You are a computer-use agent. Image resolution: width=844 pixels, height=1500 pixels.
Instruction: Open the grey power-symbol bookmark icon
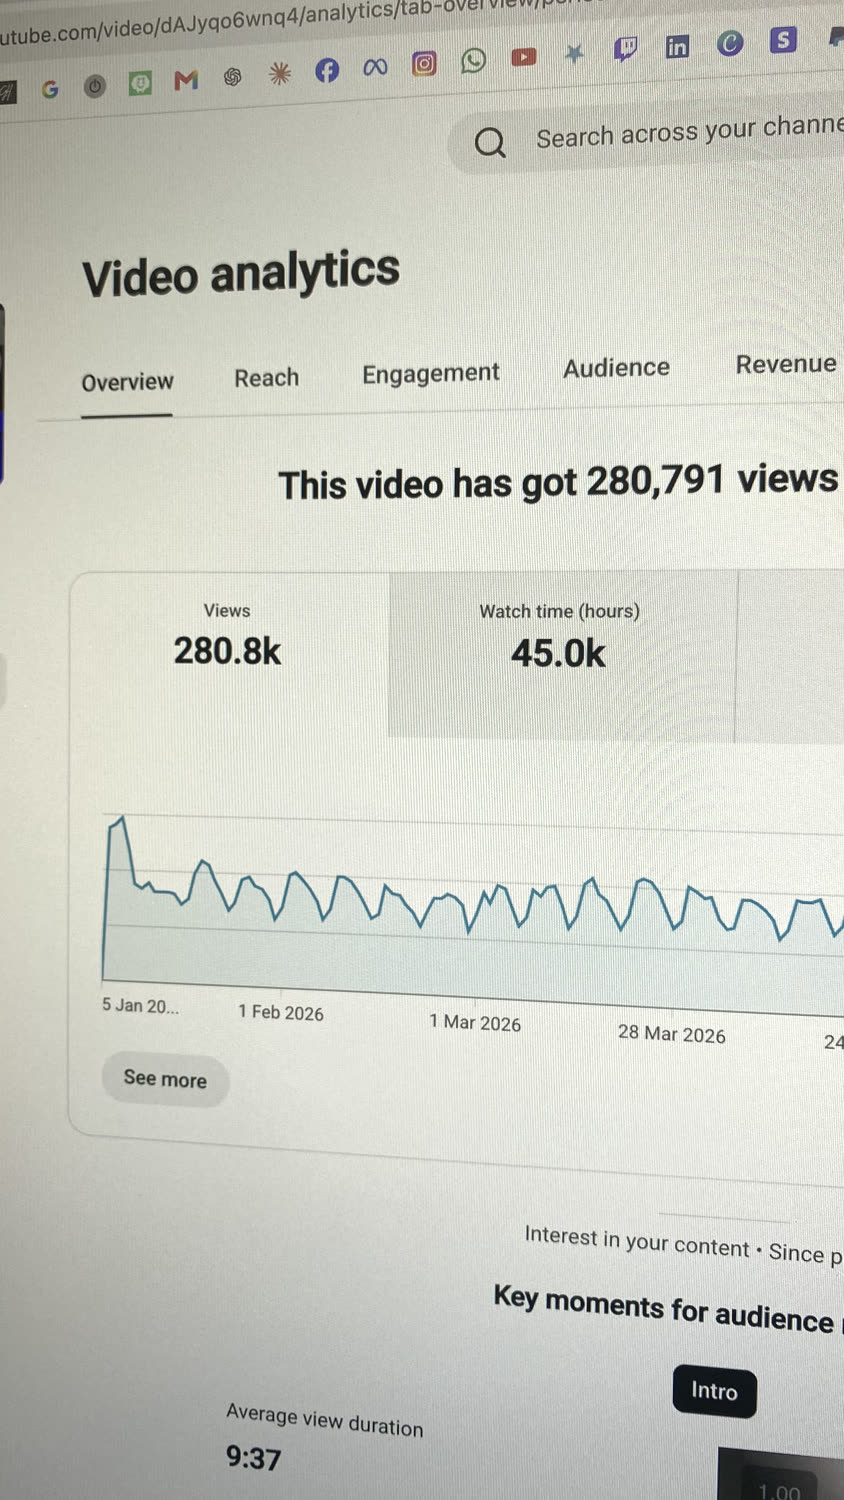point(95,86)
